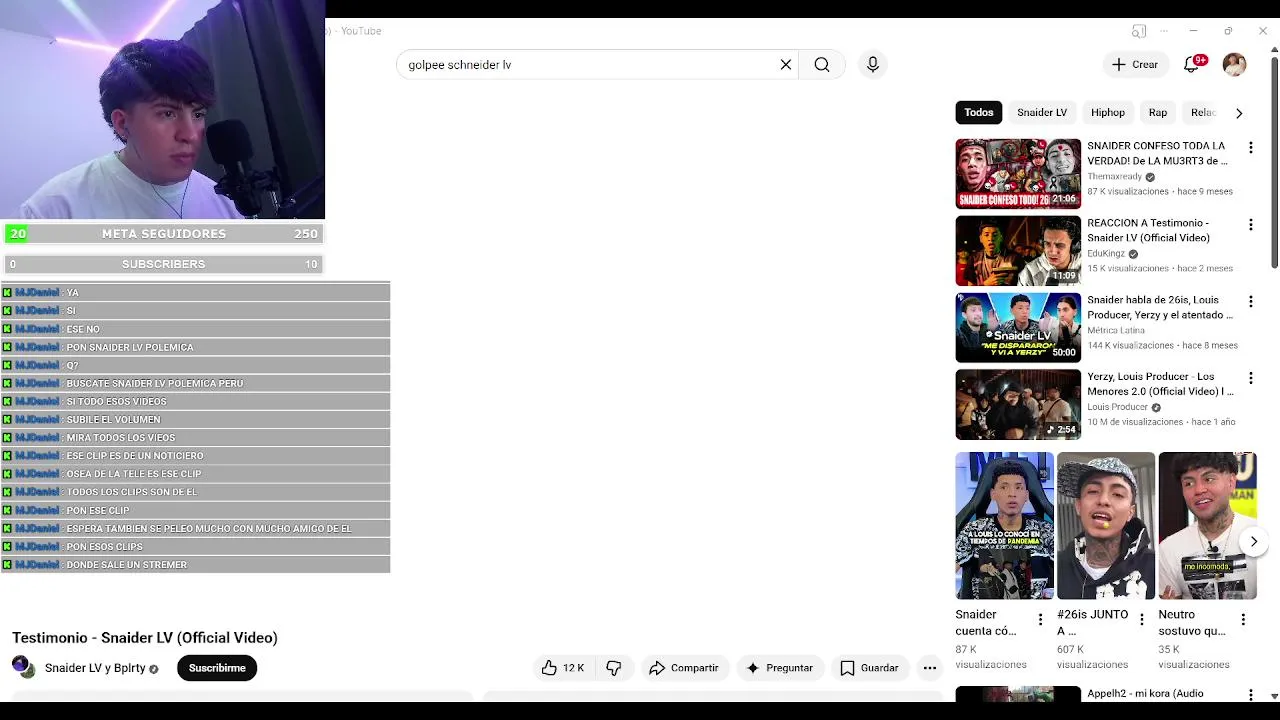Click the Snaider LV channel avatar

coord(23,667)
